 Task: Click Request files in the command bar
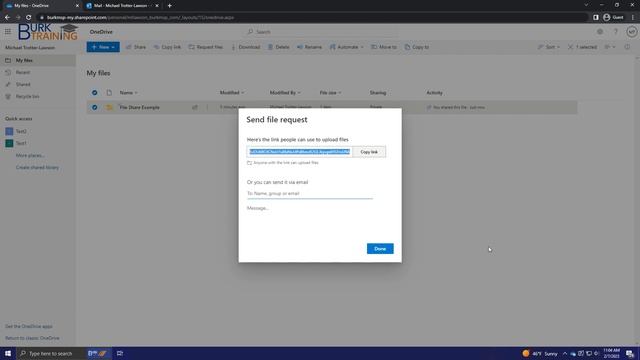pos(206,47)
